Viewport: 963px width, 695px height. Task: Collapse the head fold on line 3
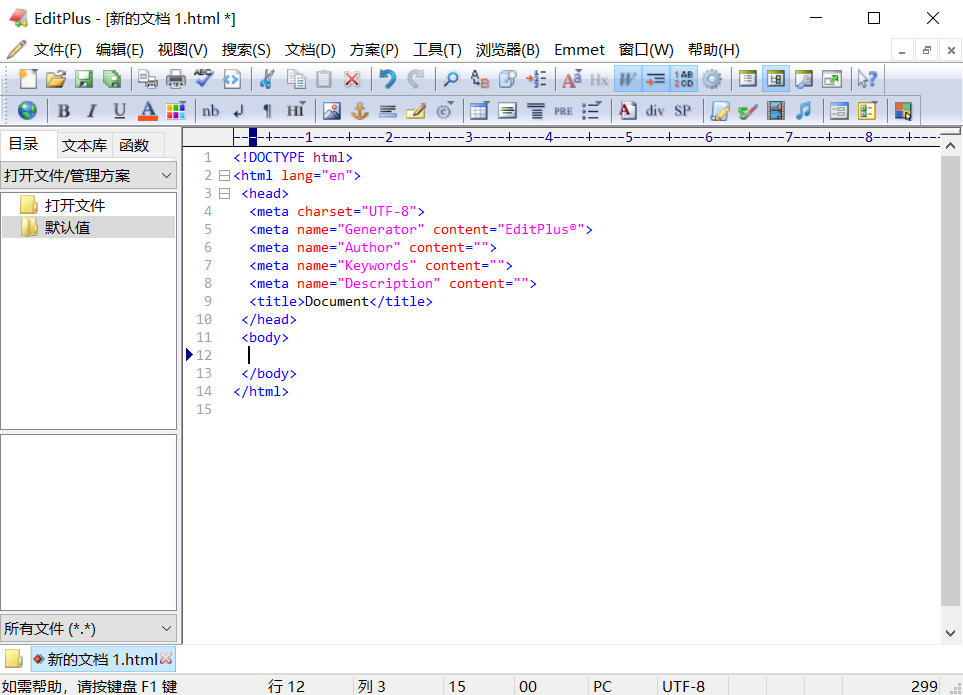(225, 193)
